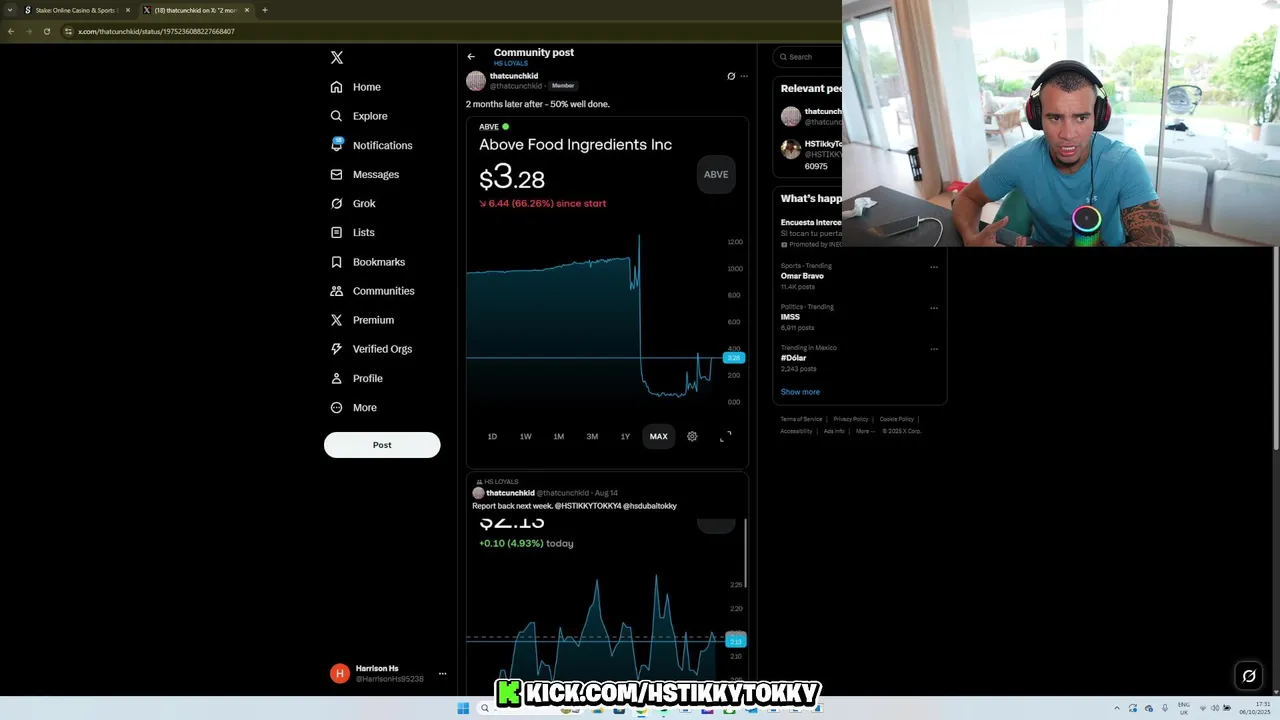This screenshot has height=720, width=1280.
Task: Click the browser back button
Action: [11, 31]
